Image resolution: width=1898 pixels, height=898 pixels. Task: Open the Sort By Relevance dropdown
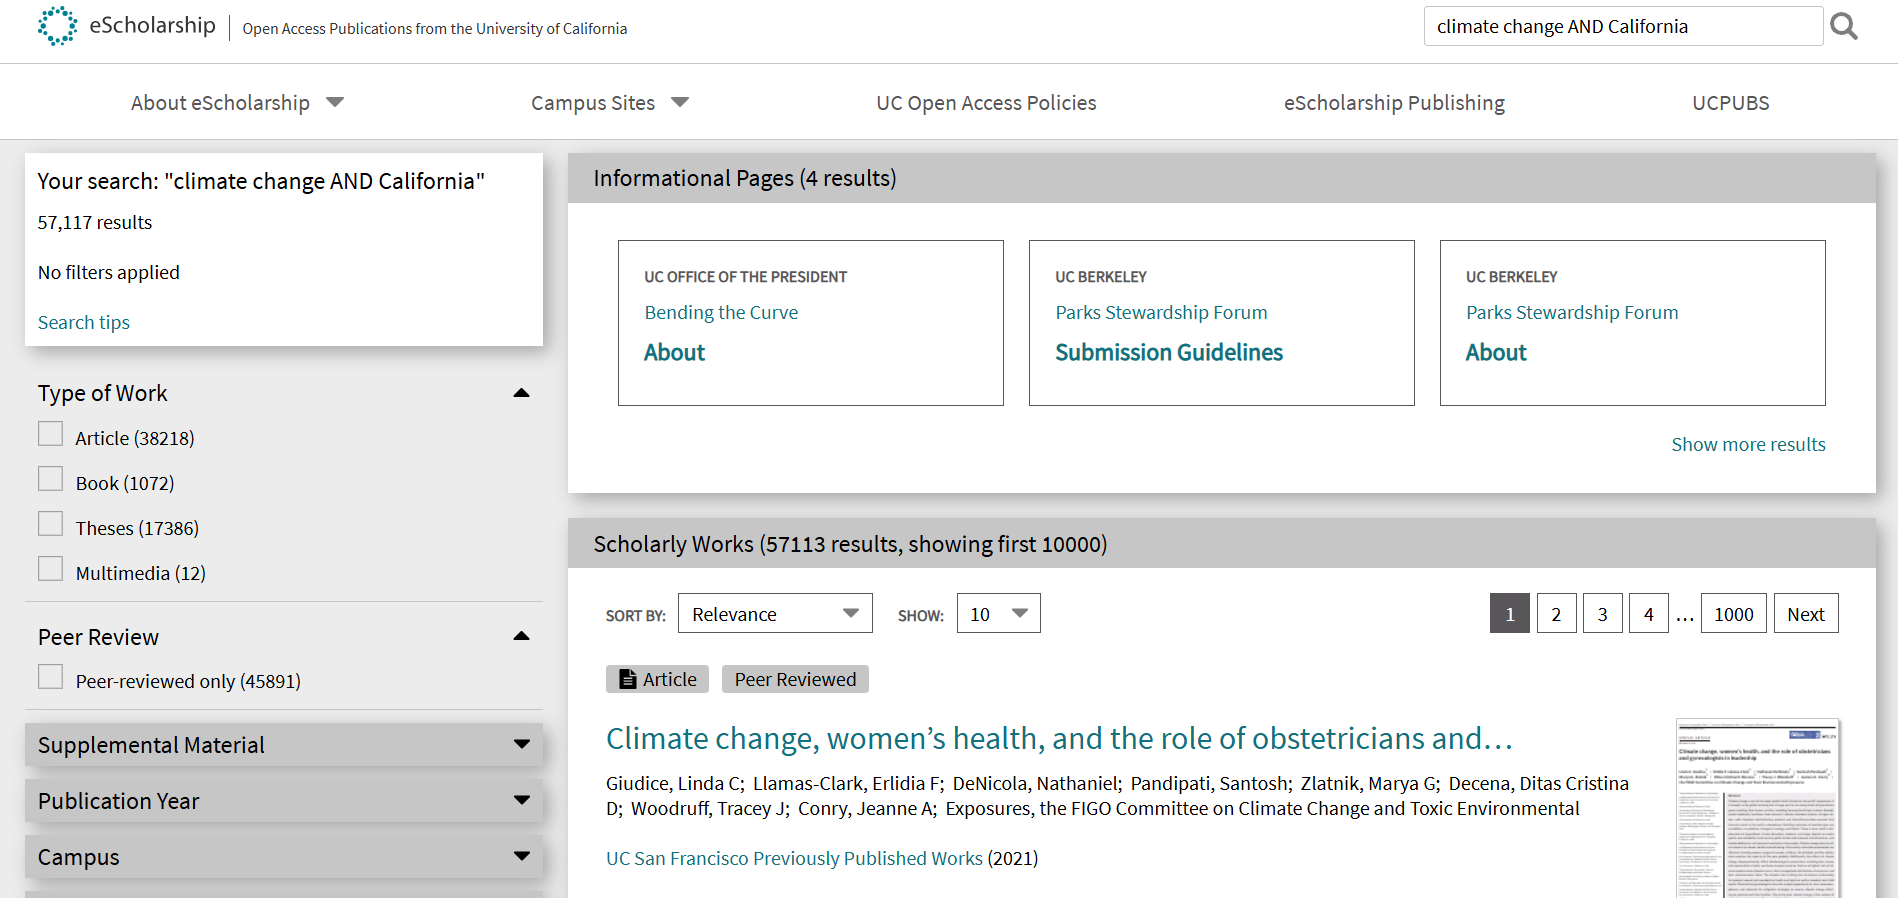pos(774,614)
